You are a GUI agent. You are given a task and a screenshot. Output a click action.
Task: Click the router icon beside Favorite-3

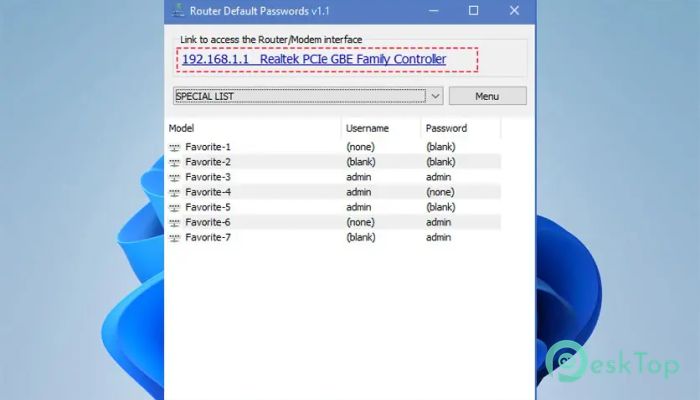(x=175, y=178)
